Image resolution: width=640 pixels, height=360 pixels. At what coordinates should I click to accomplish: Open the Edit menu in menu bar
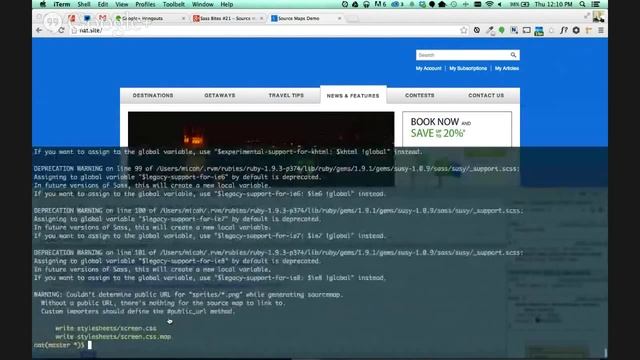point(103,4)
